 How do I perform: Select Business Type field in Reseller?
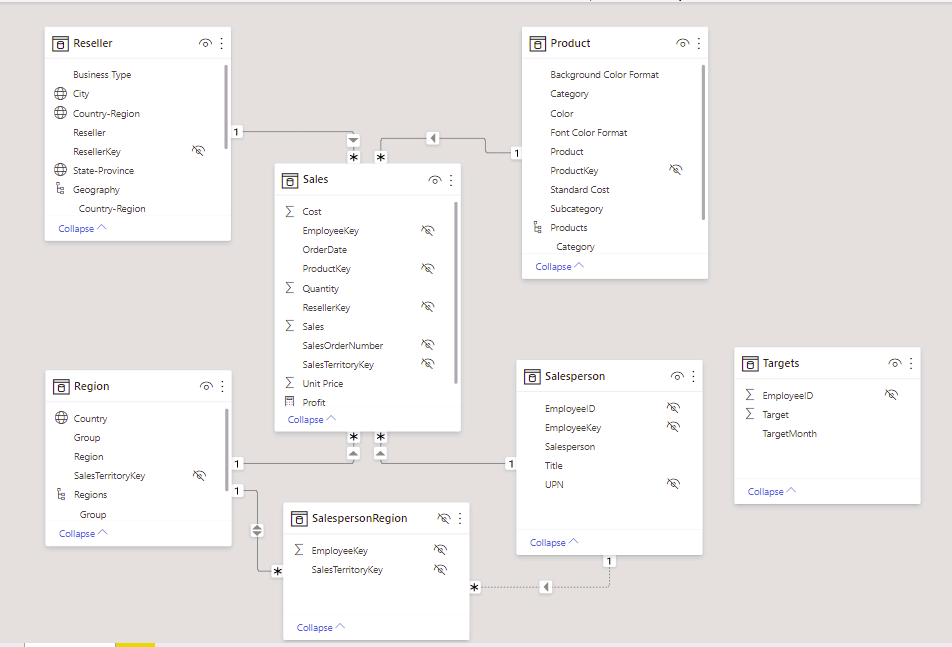tap(102, 75)
